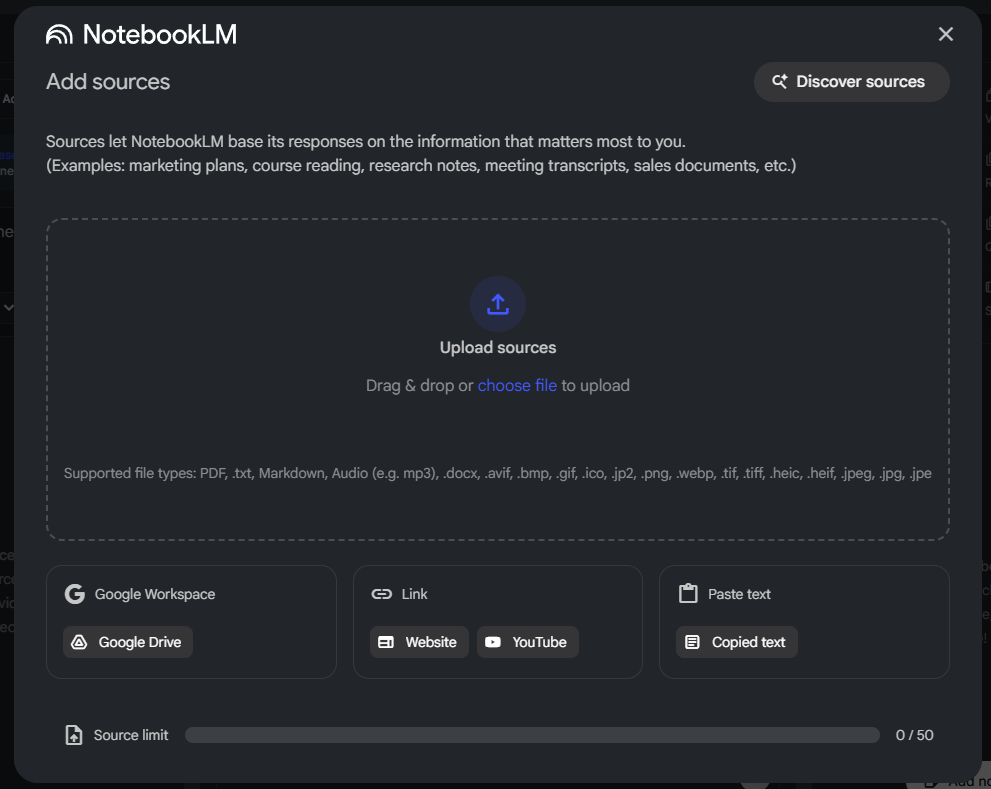Add a Website link as a source
The image size is (991, 789).
point(419,642)
